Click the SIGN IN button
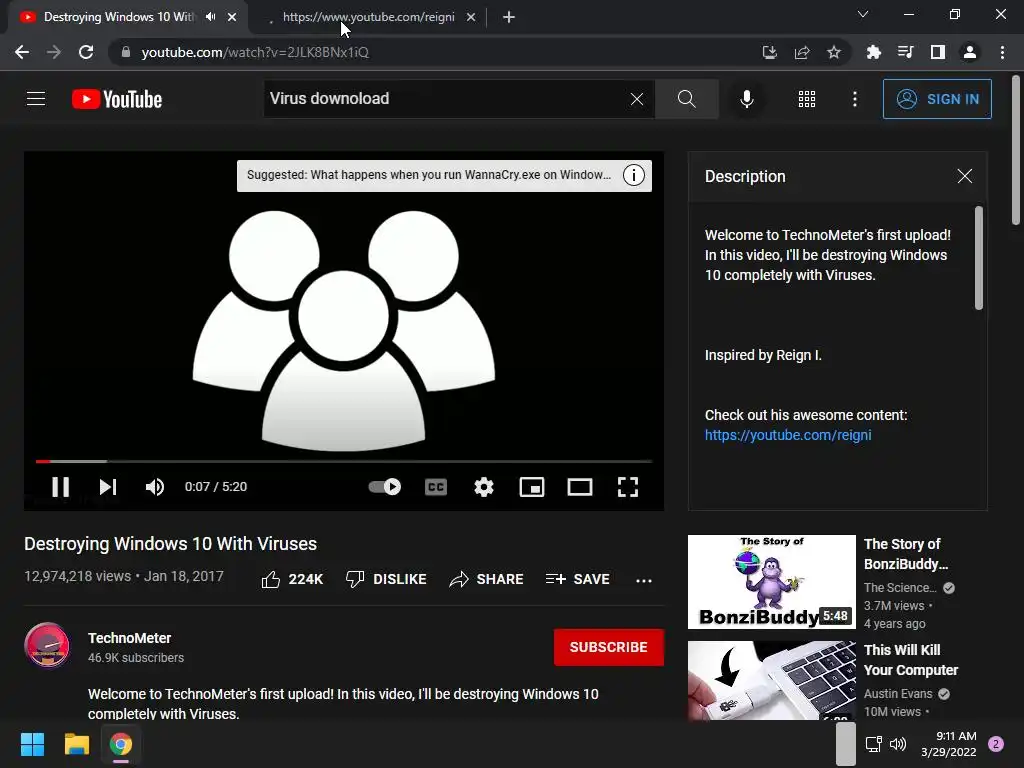The width and height of the screenshot is (1024, 768). click(937, 99)
